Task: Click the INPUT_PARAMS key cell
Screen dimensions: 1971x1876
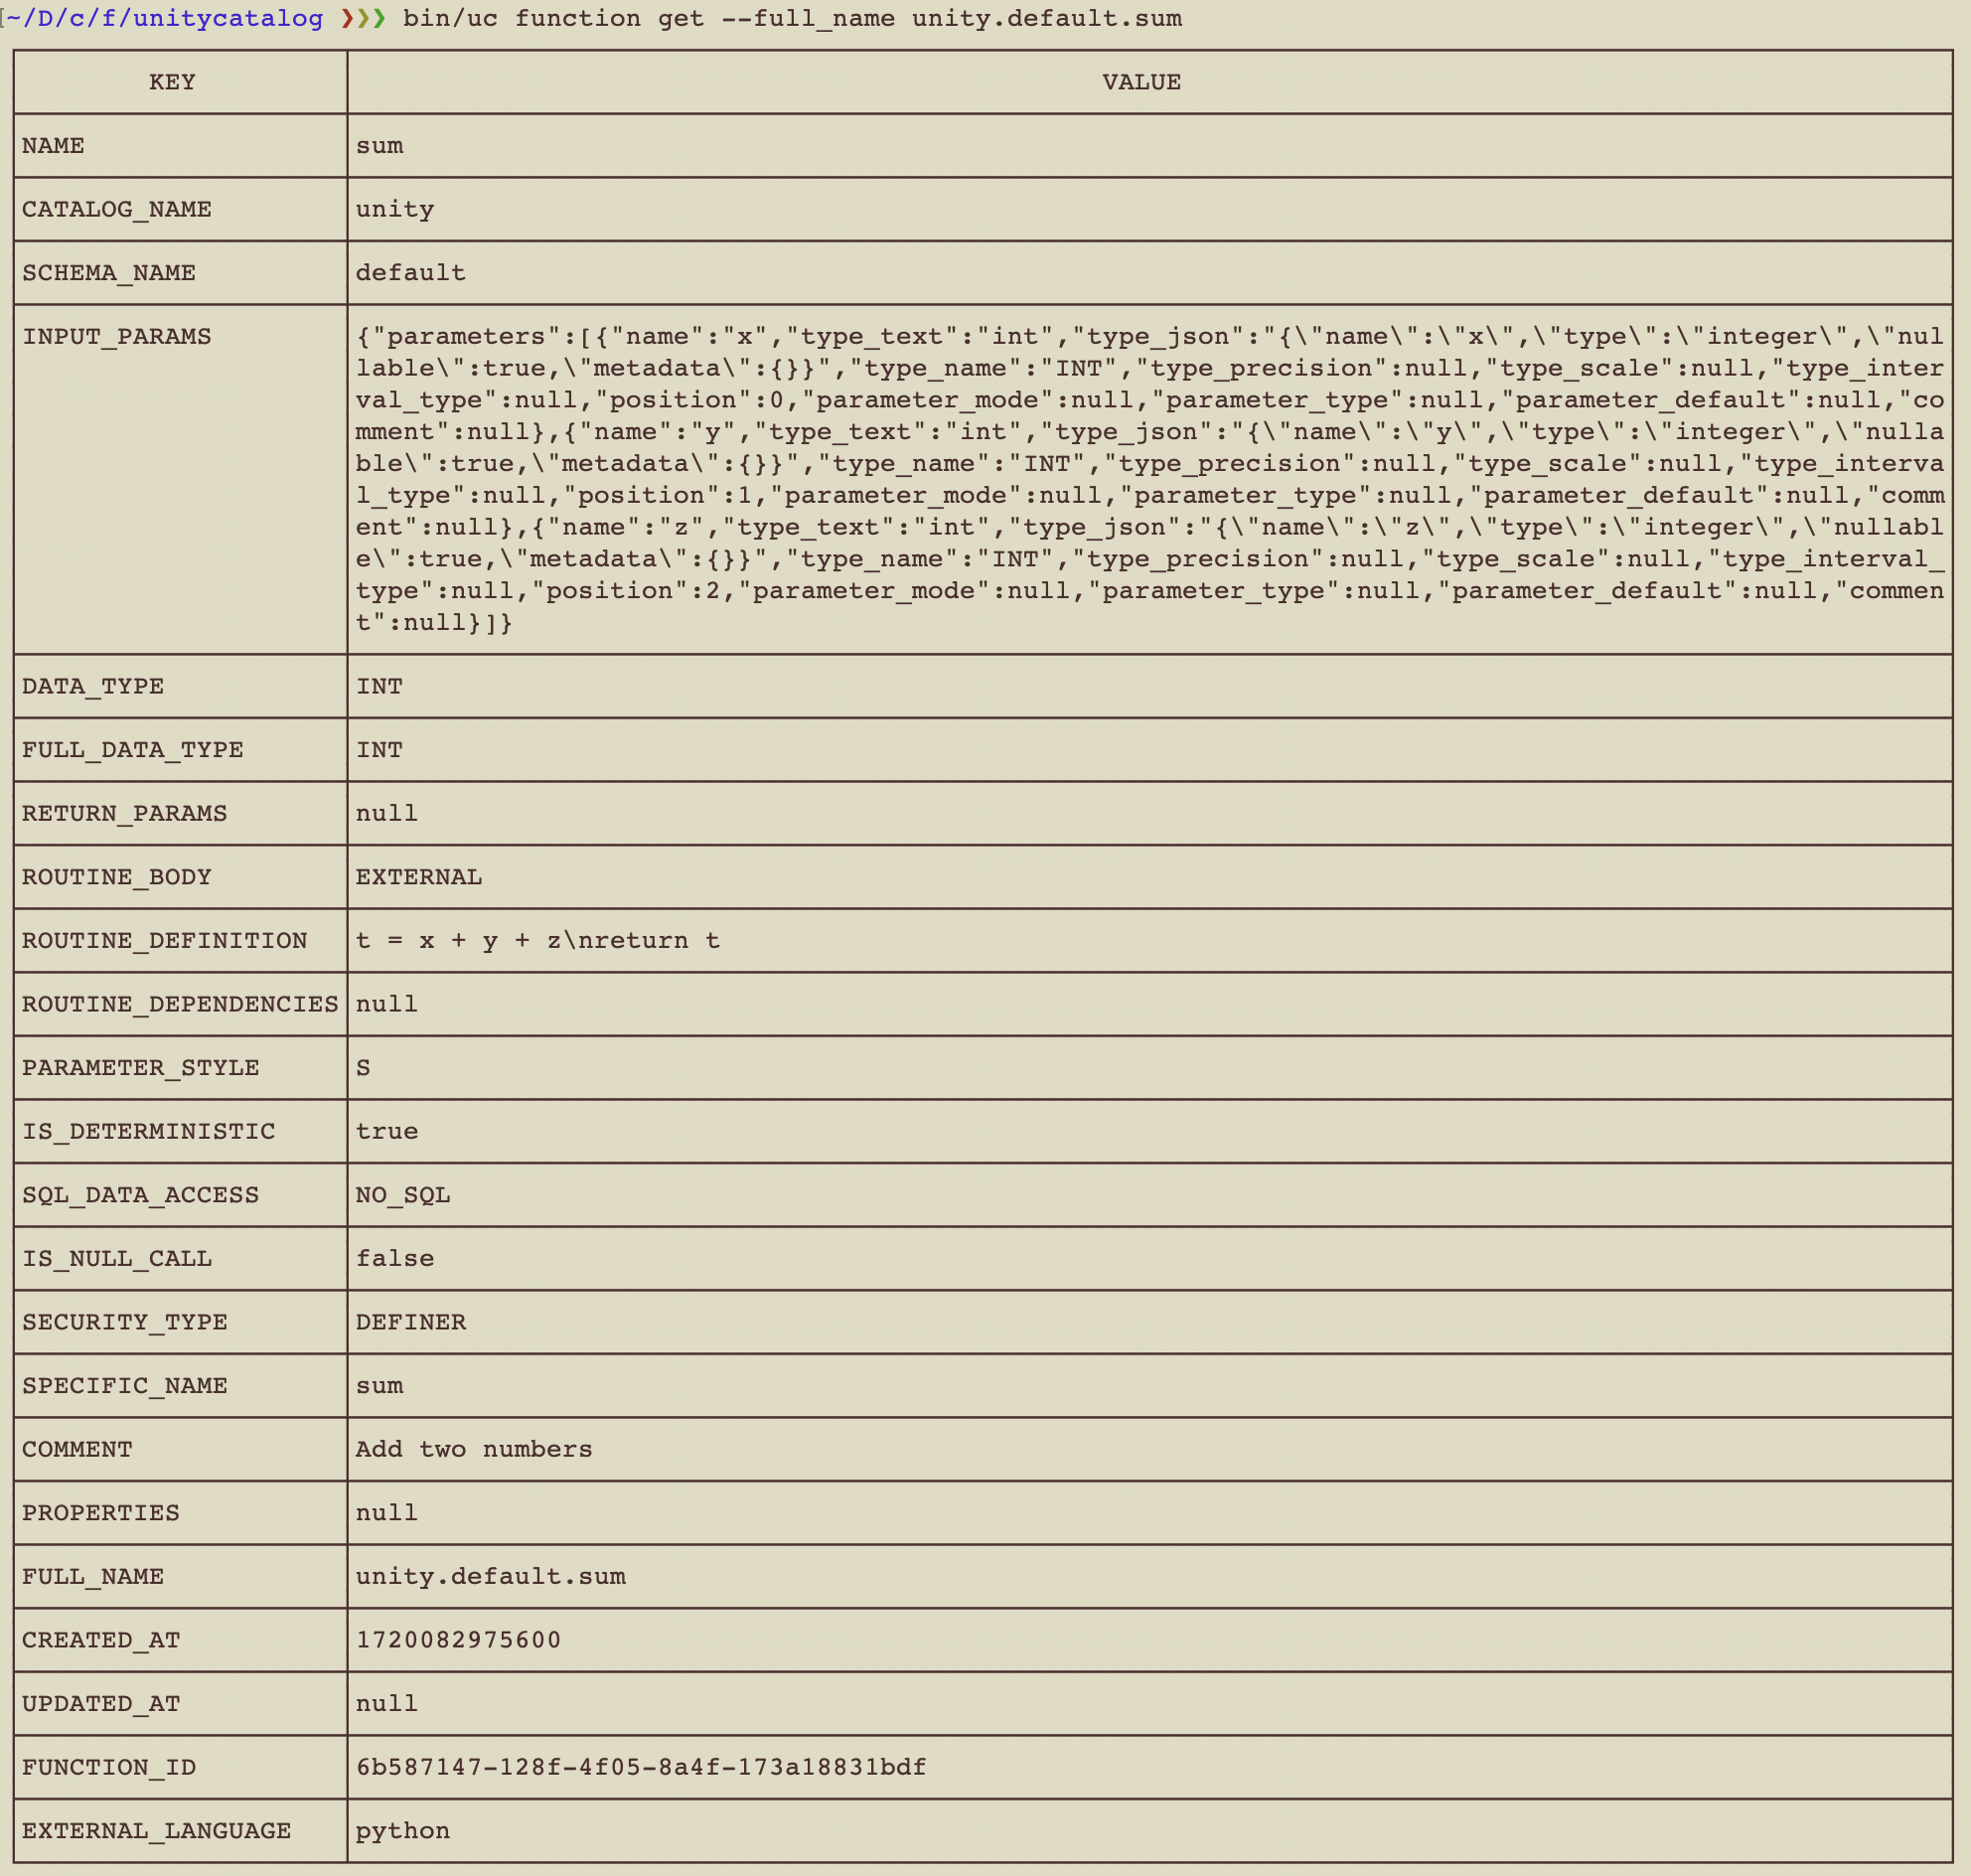Action: 181,480
